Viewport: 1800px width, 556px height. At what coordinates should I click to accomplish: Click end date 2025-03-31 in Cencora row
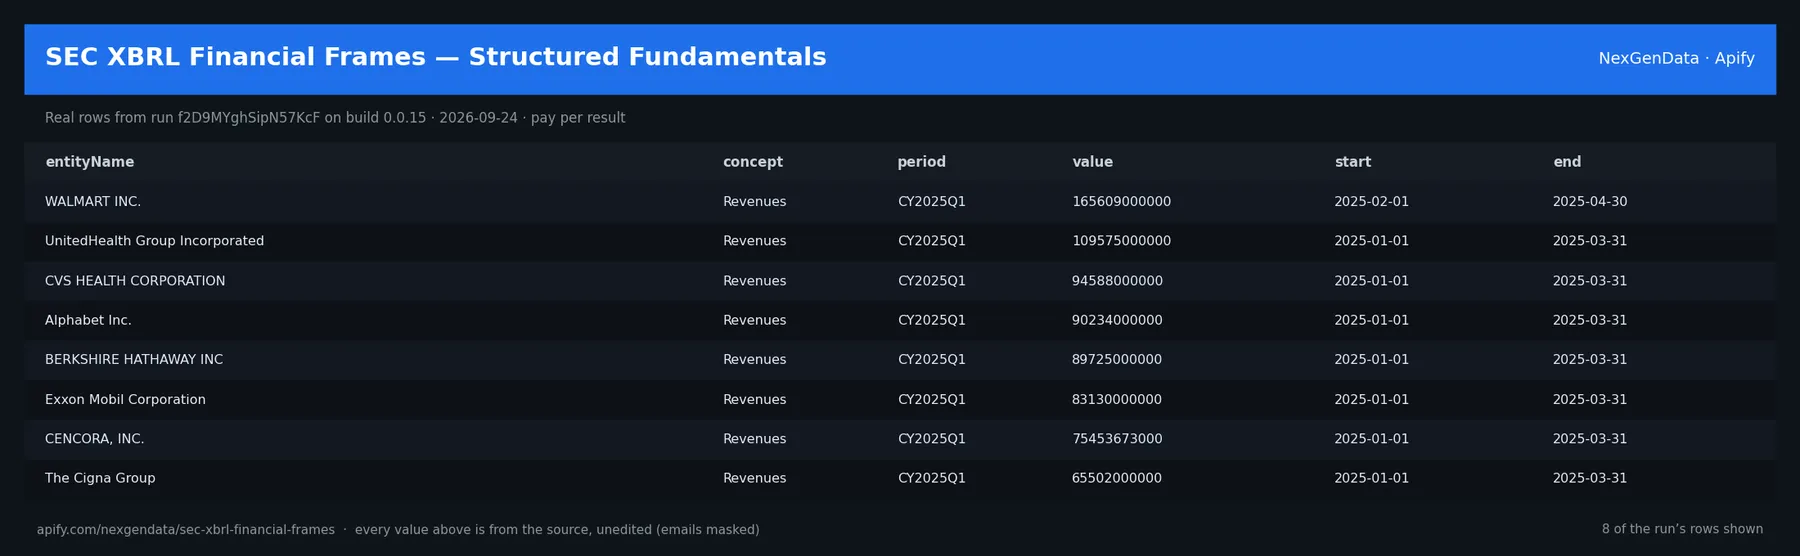click(x=1590, y=439)
